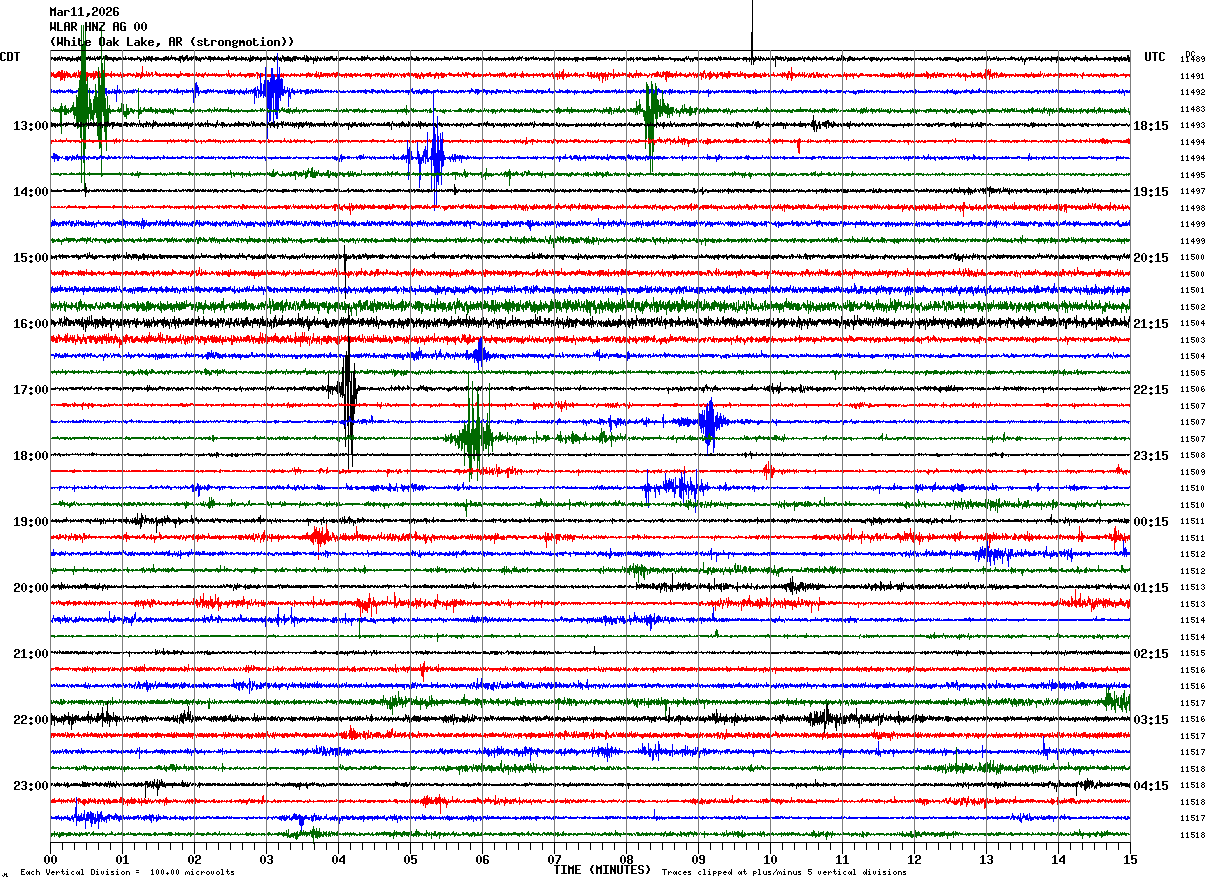Click the DC offset value "11491"
Screen dimensions: 1210x886
(x=1192, y=76)
